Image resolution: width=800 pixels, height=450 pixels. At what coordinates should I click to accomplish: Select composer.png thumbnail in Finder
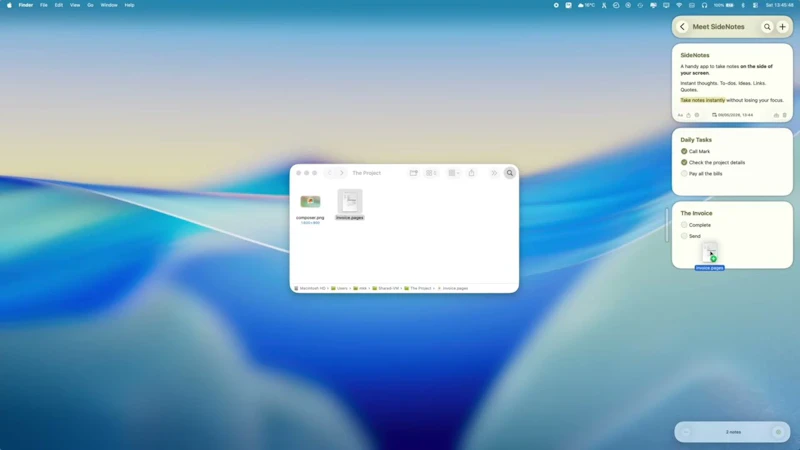point(310,202)
